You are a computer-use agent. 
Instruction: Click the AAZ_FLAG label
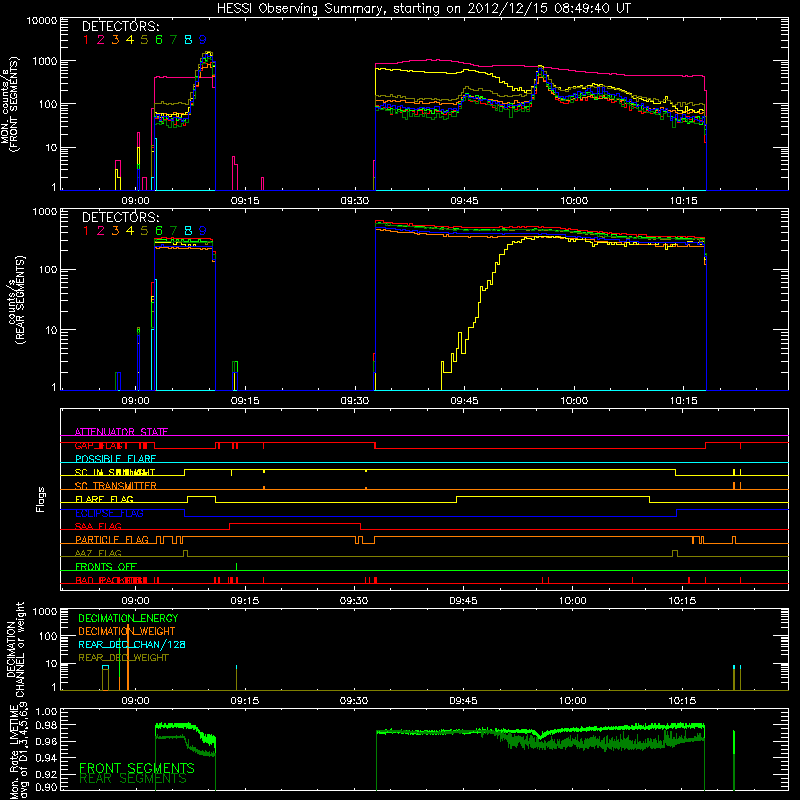[98, 553]
